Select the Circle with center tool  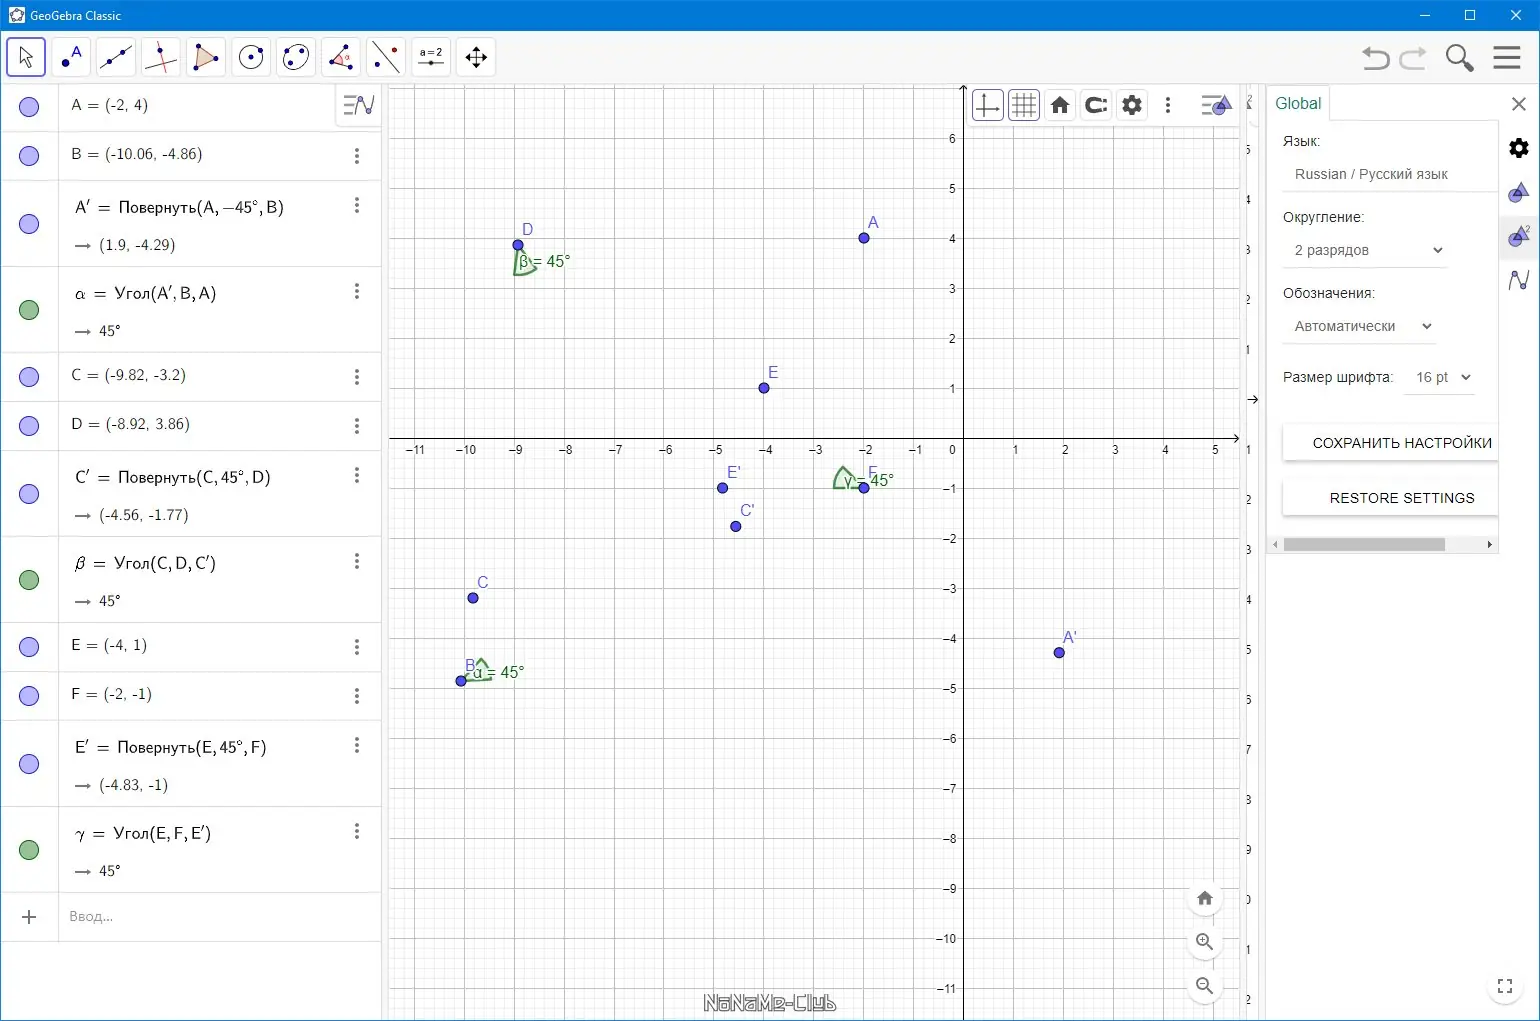coord(251,57)
